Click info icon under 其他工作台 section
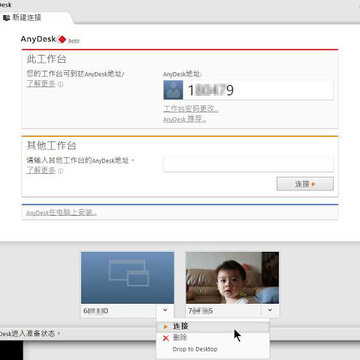The image size is (360, 360). [x=61, y=171]
